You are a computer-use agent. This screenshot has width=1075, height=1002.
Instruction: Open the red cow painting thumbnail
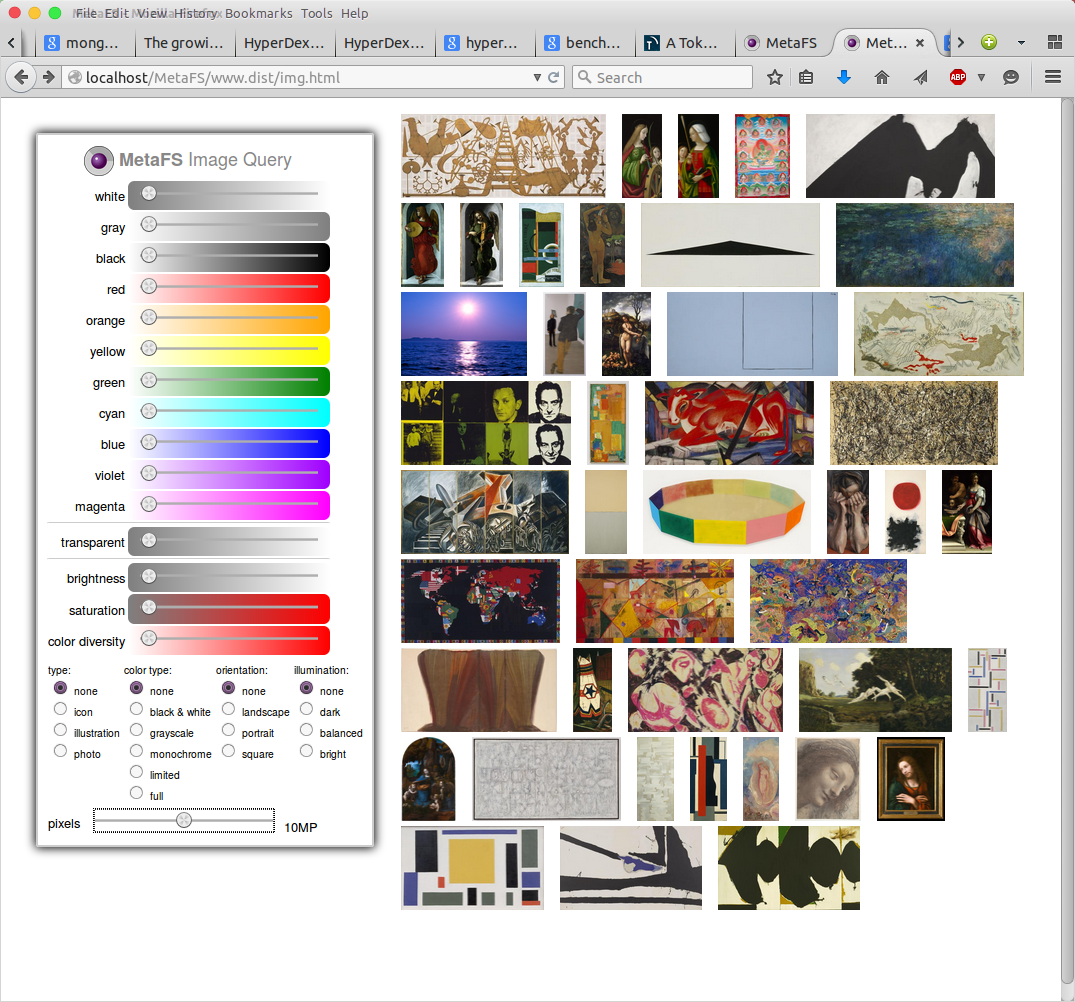[729, 423]
